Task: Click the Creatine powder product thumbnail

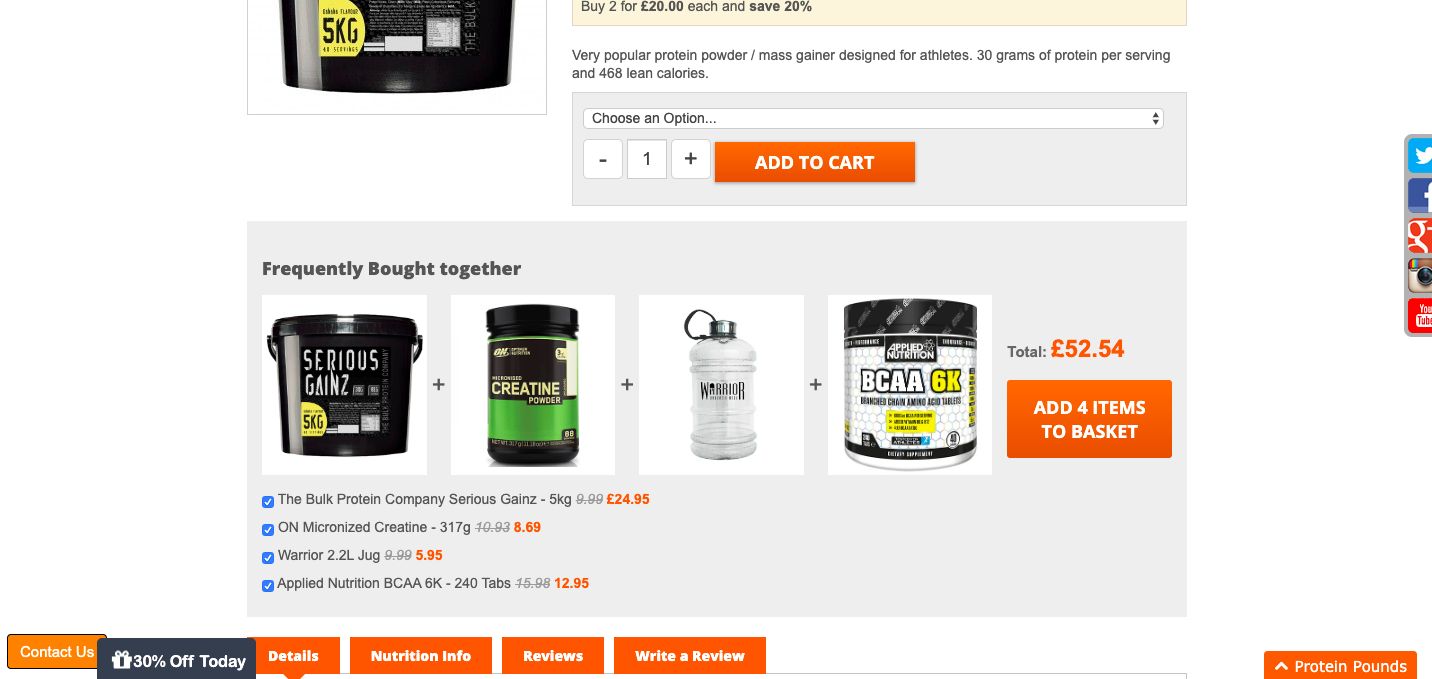Action: click(533, 385)
